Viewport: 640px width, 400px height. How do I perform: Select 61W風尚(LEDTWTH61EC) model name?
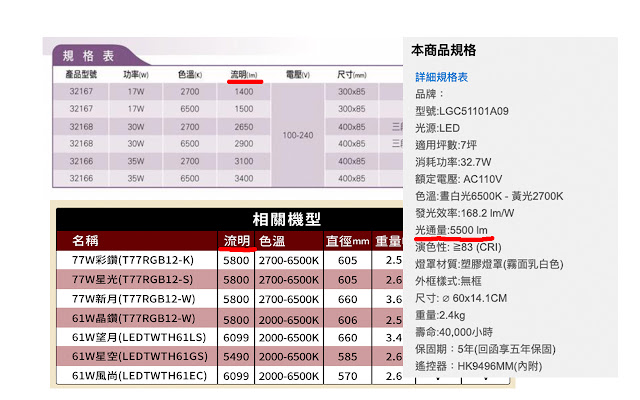point(139,376)
